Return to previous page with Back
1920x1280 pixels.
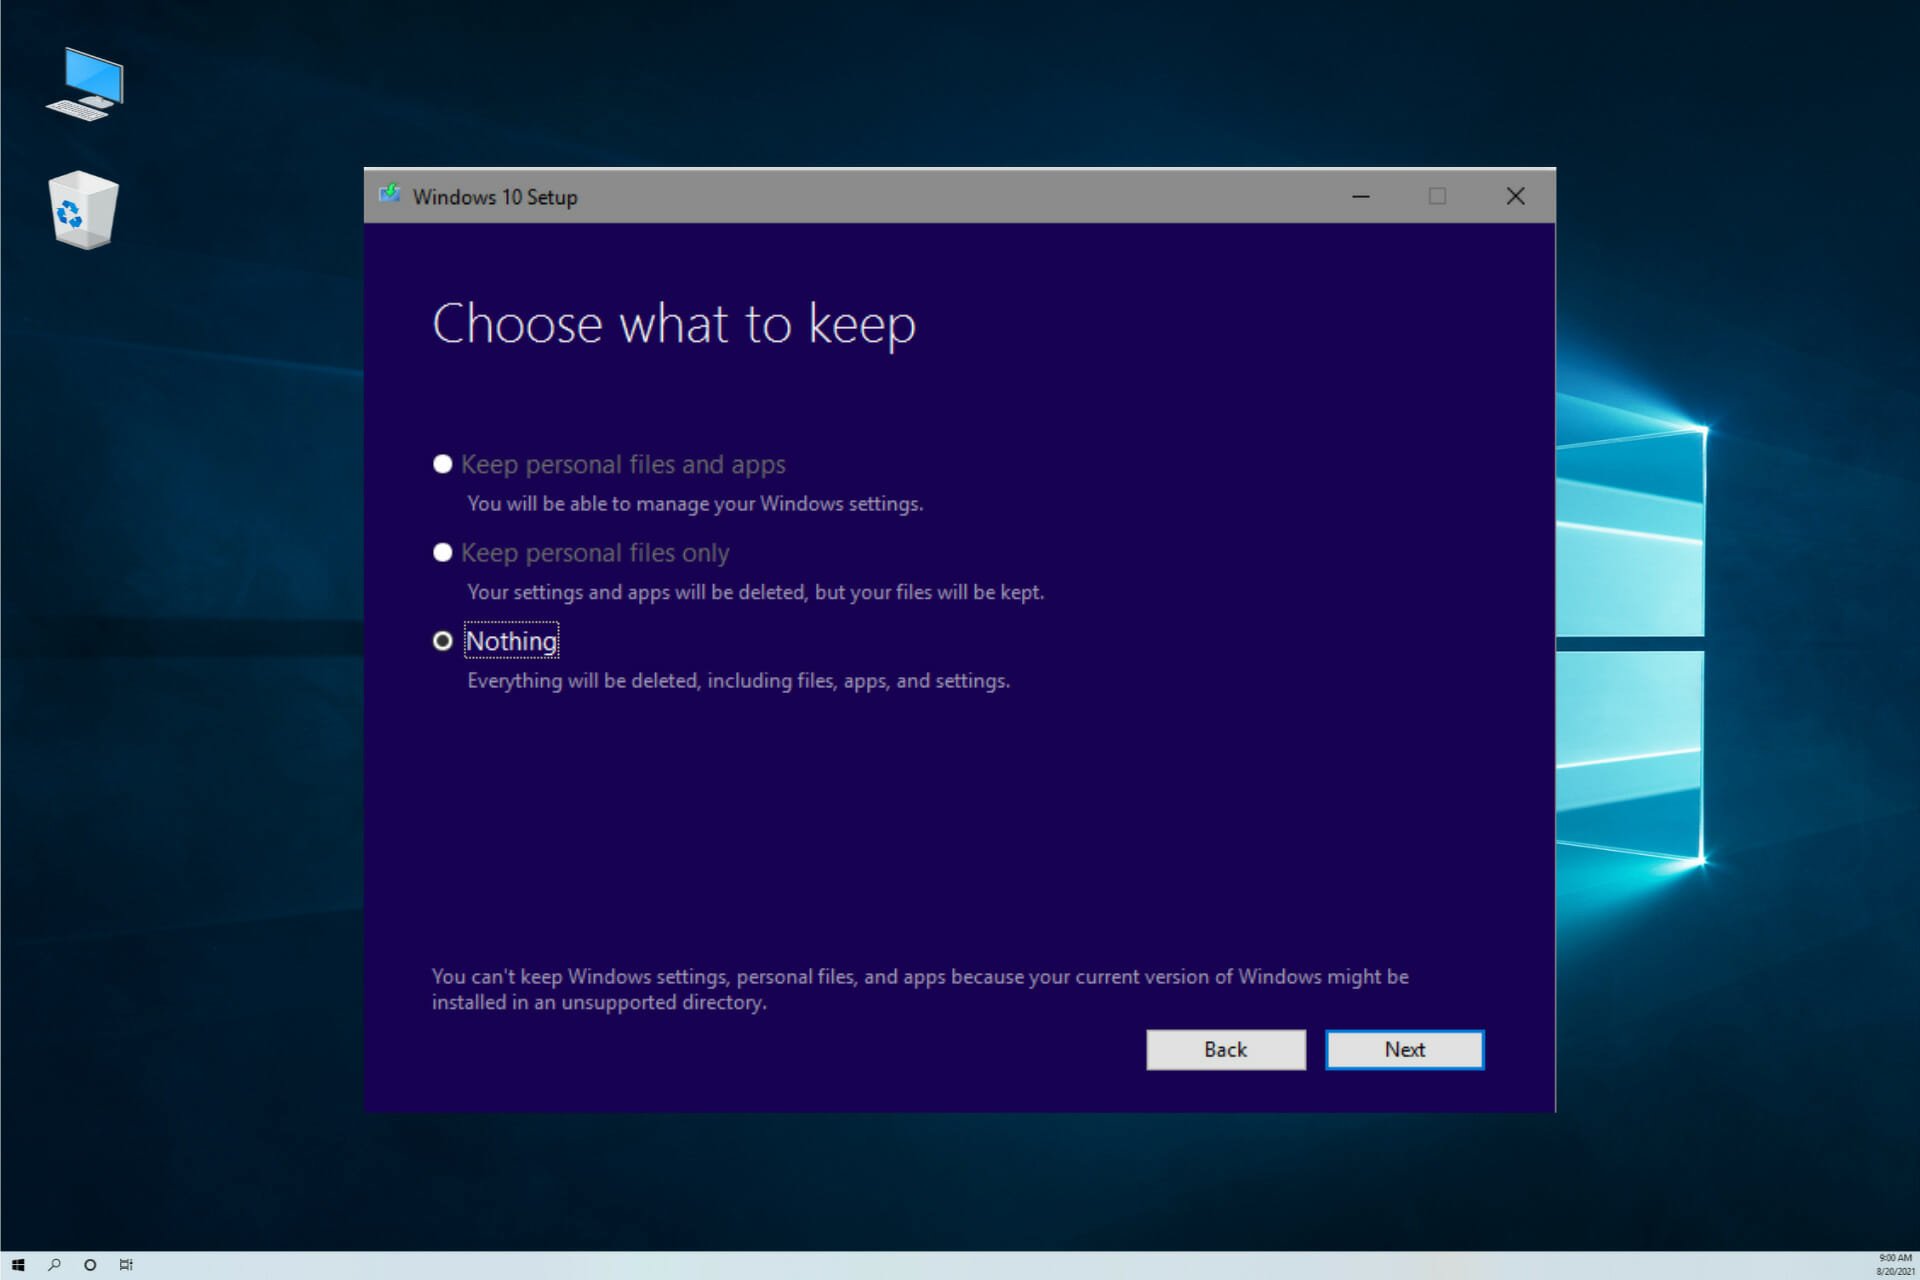[1226, 1050]
